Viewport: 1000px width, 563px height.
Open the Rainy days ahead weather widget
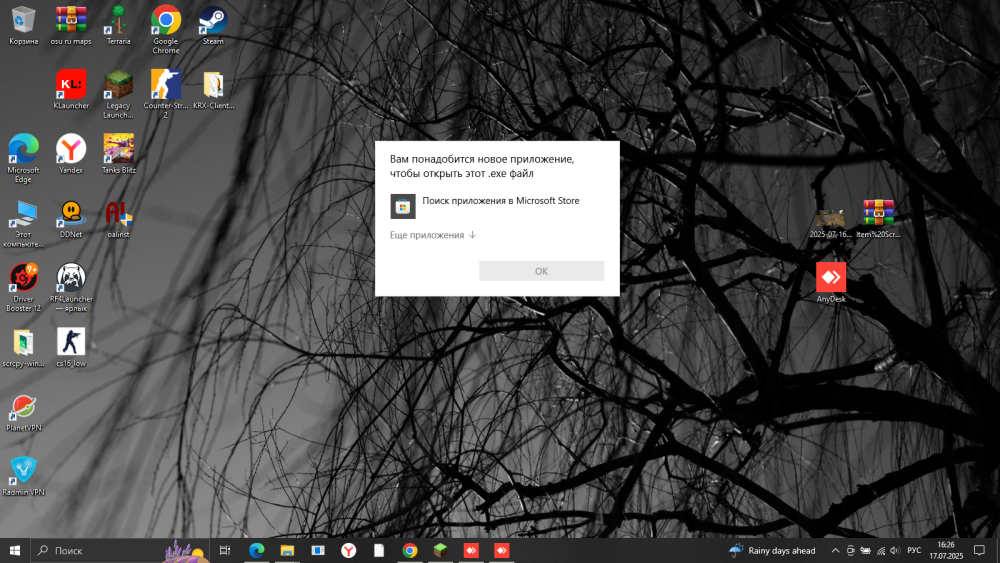coord(772,550)
